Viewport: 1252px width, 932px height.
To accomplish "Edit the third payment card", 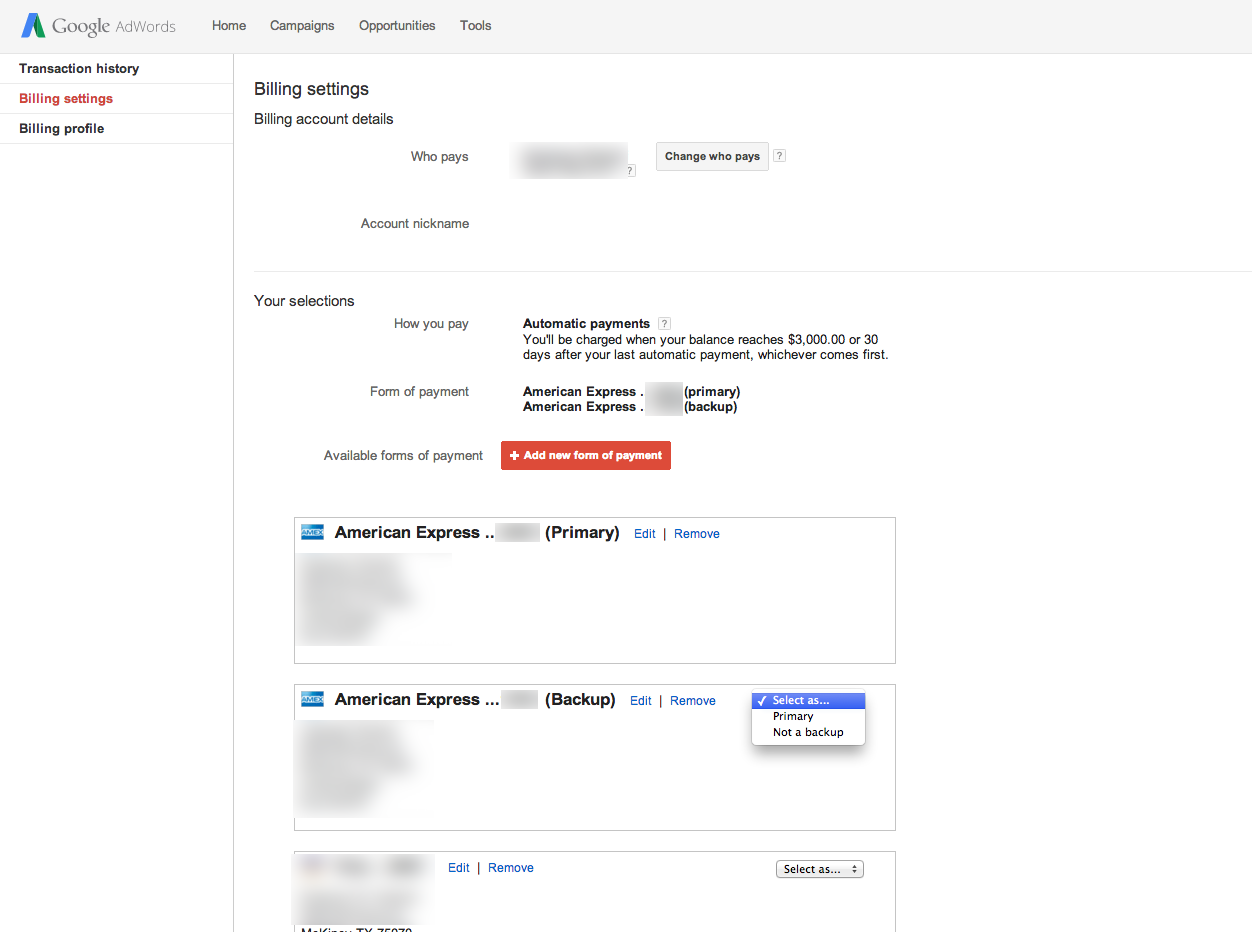I will 459,868.
